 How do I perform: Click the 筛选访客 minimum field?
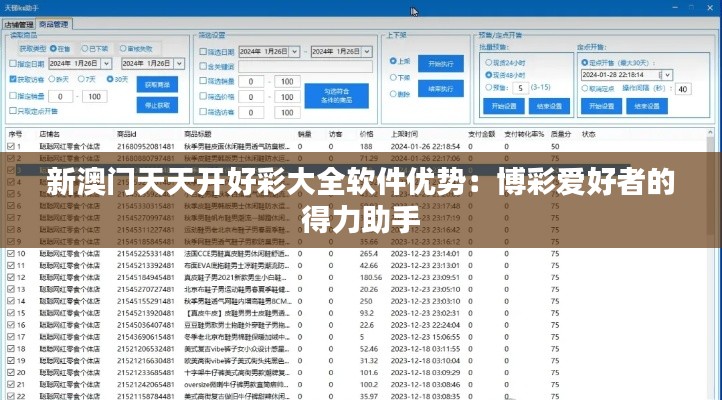tap(251, 112)
